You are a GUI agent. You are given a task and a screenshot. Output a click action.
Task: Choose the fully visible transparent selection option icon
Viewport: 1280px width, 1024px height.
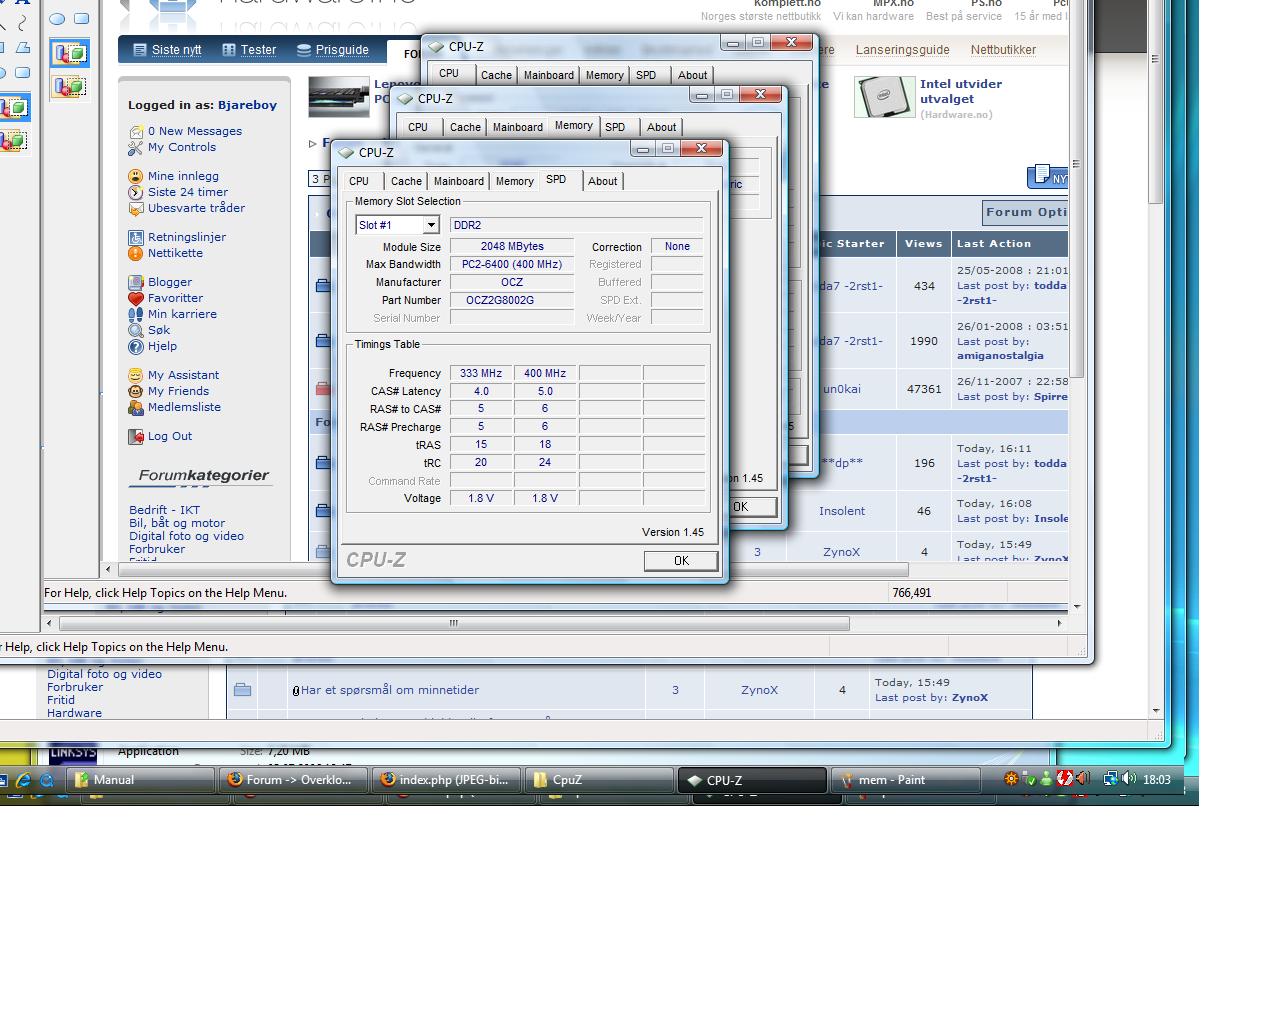(x=69, y=86)
